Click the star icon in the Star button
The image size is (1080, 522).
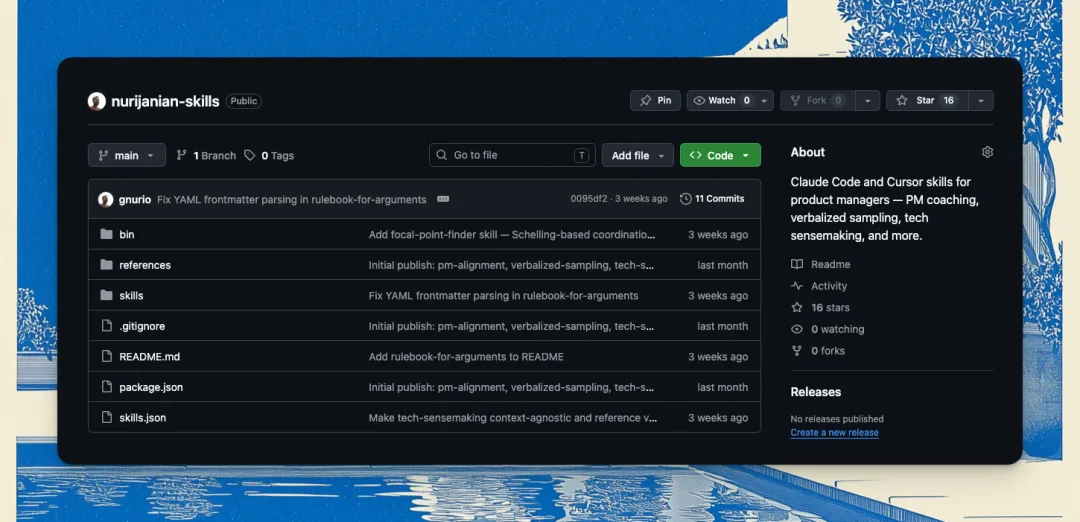click(902, 101)
